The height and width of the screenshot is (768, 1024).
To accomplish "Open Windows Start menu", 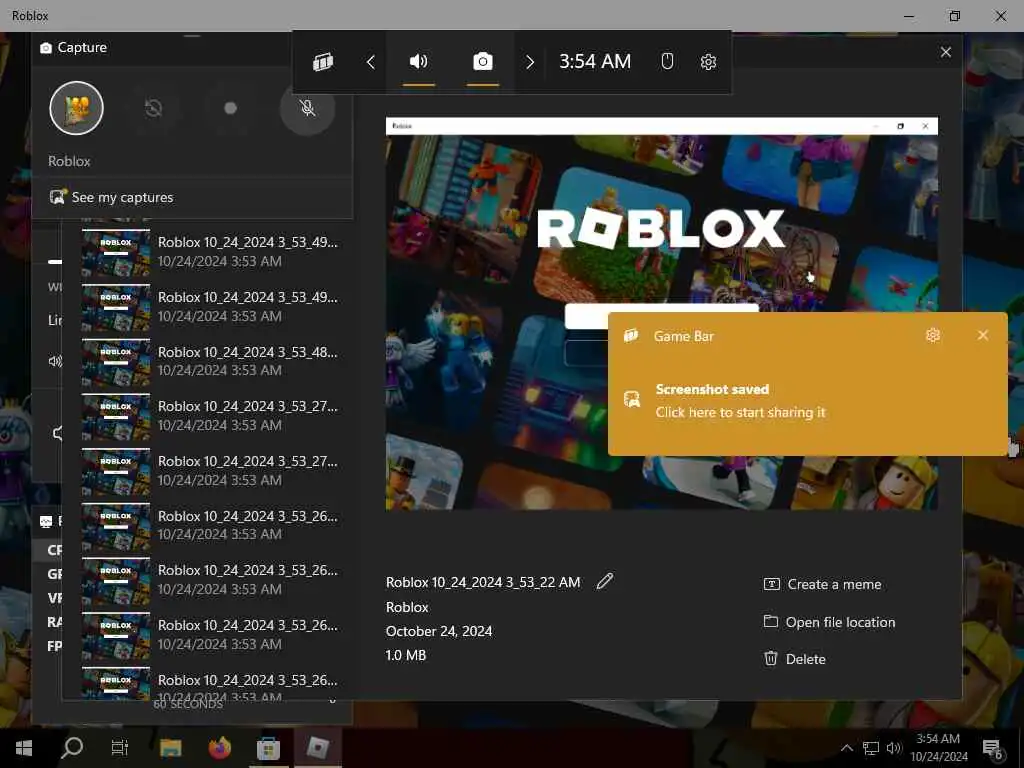I will (x=24, y=748).
